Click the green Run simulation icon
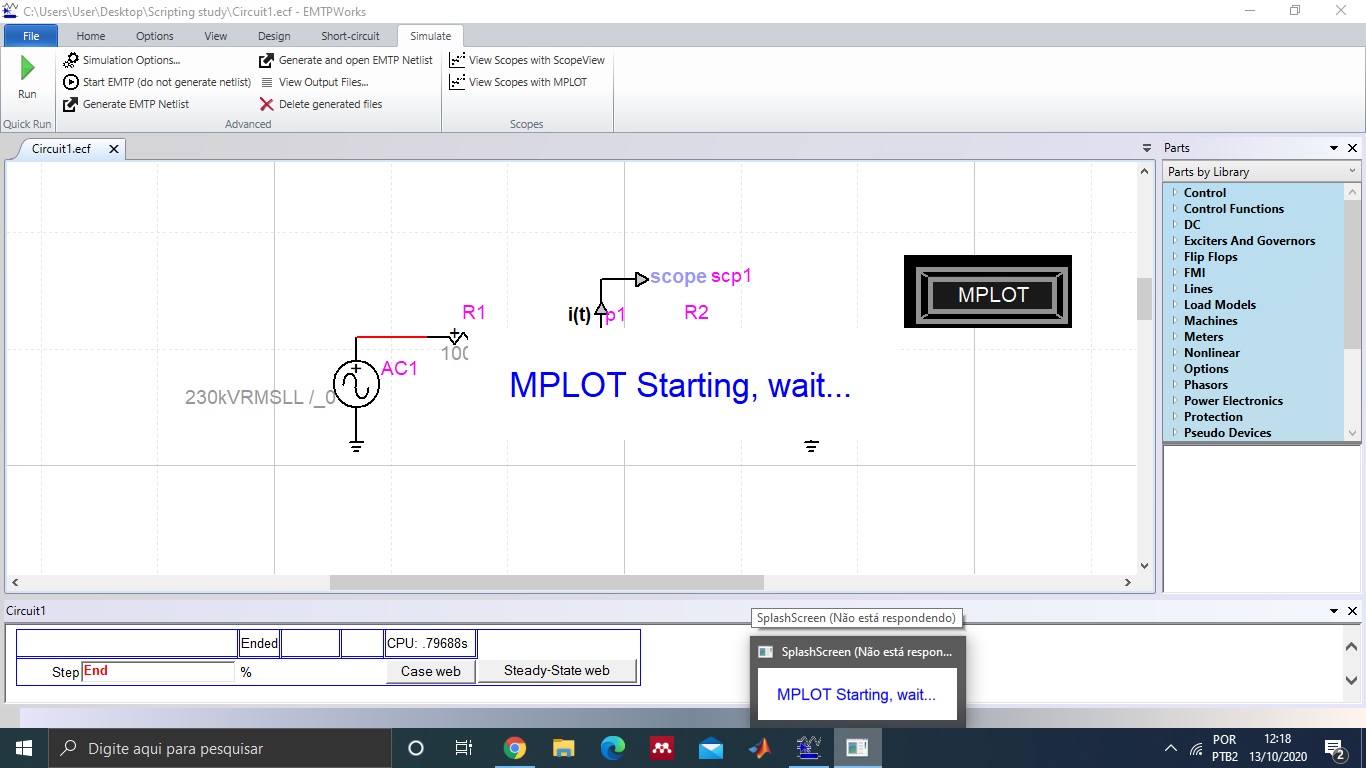Screen dimensions: 1366x768 click(27, 68)
